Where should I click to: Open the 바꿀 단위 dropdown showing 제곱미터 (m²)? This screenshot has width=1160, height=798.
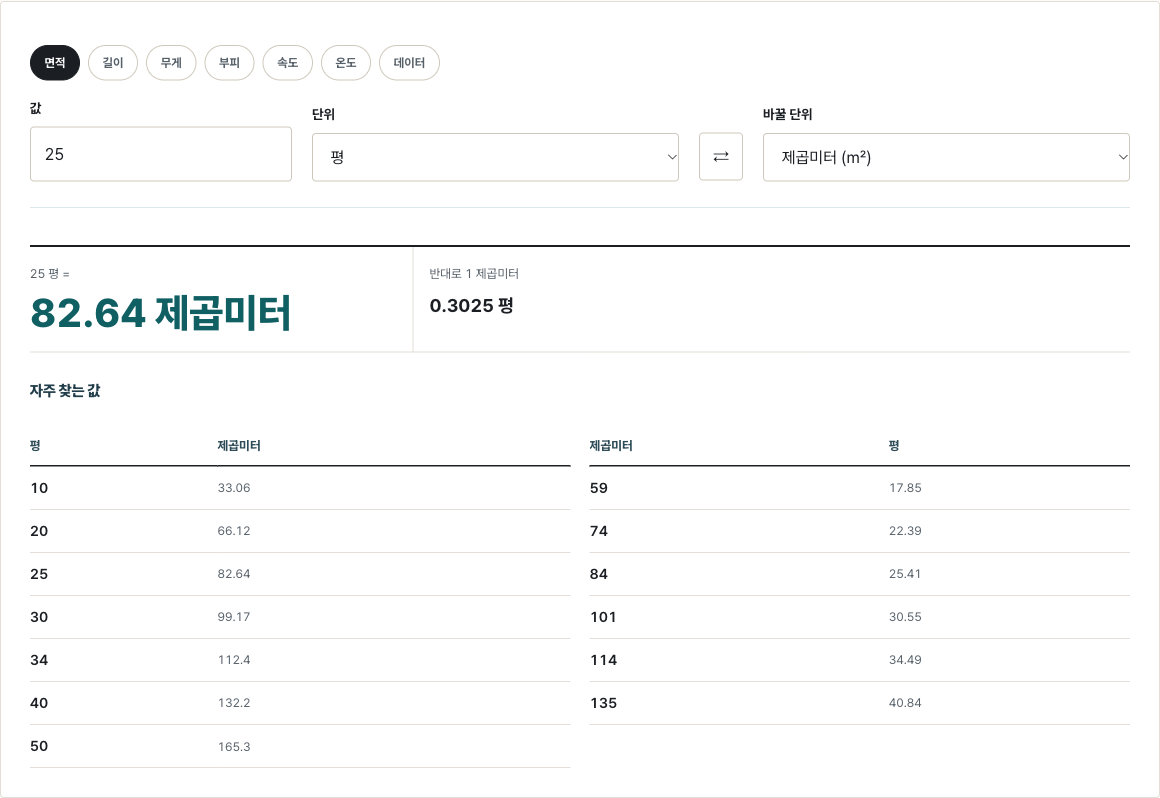946,157
